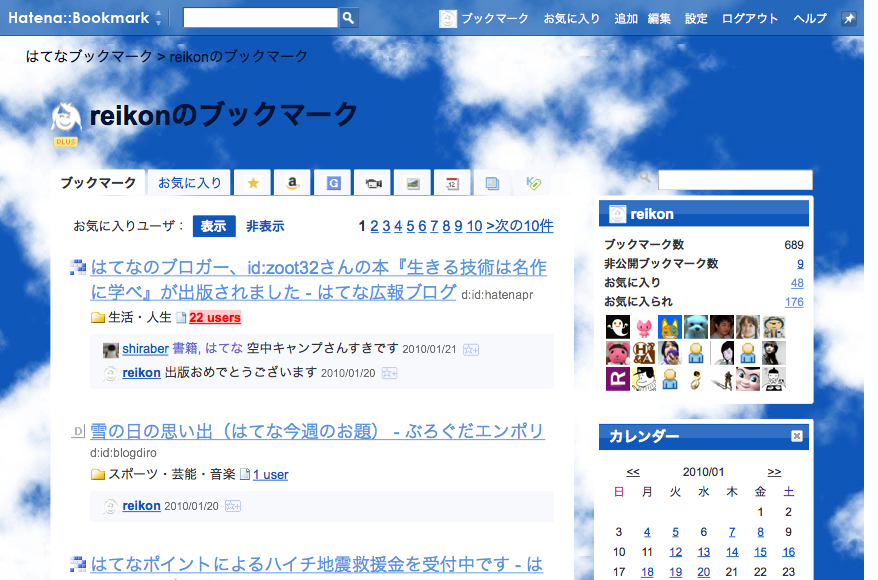Image resolution: width=878 pixels, height=580 pixels.
Task: Click the 書籍 tag on shiraber's comment
Action: pyautogui.click(x=186, y=349)
